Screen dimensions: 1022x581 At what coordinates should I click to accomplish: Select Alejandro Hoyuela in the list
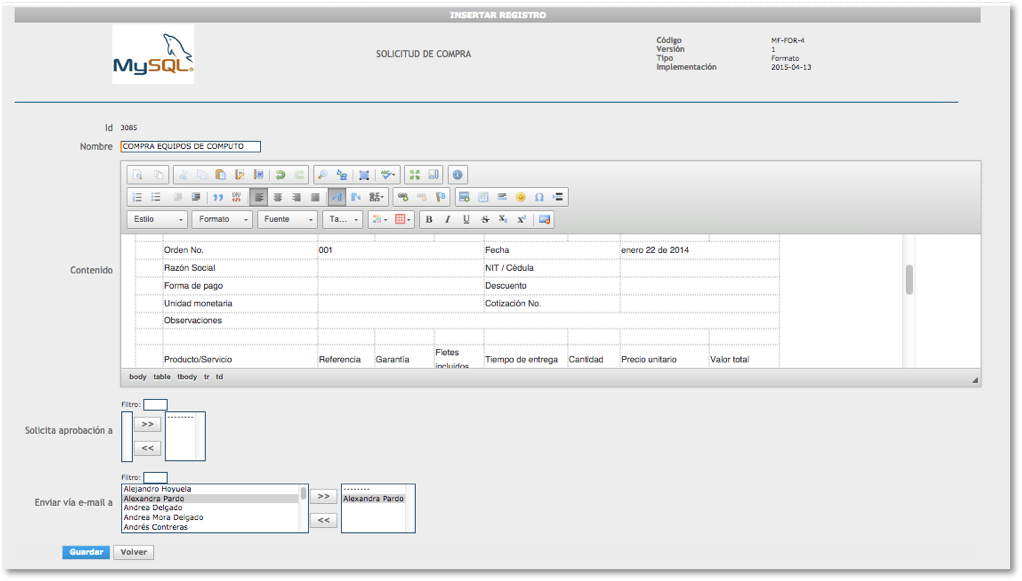click(x=158, y=489)
